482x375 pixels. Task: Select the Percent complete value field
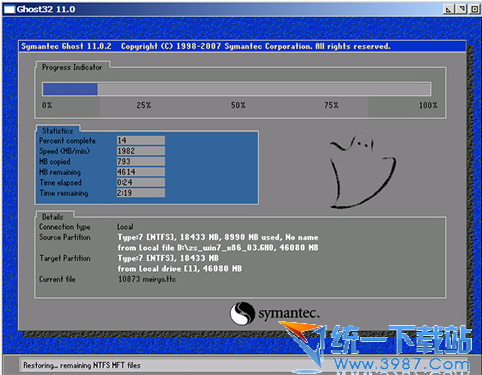(x=141, y=140)
